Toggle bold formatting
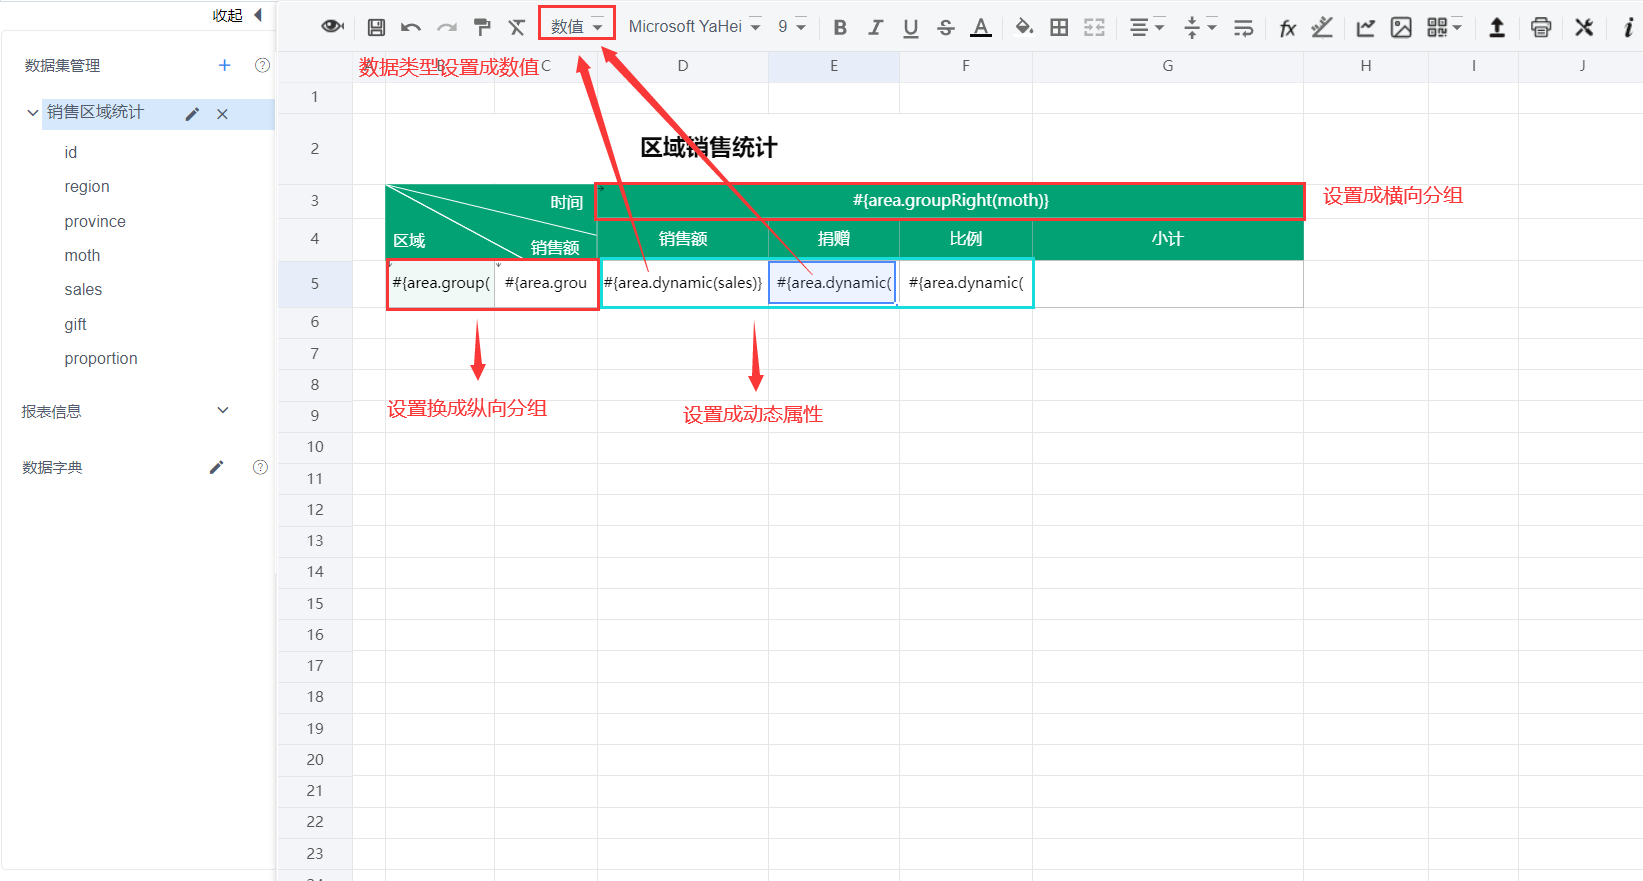 840,27
